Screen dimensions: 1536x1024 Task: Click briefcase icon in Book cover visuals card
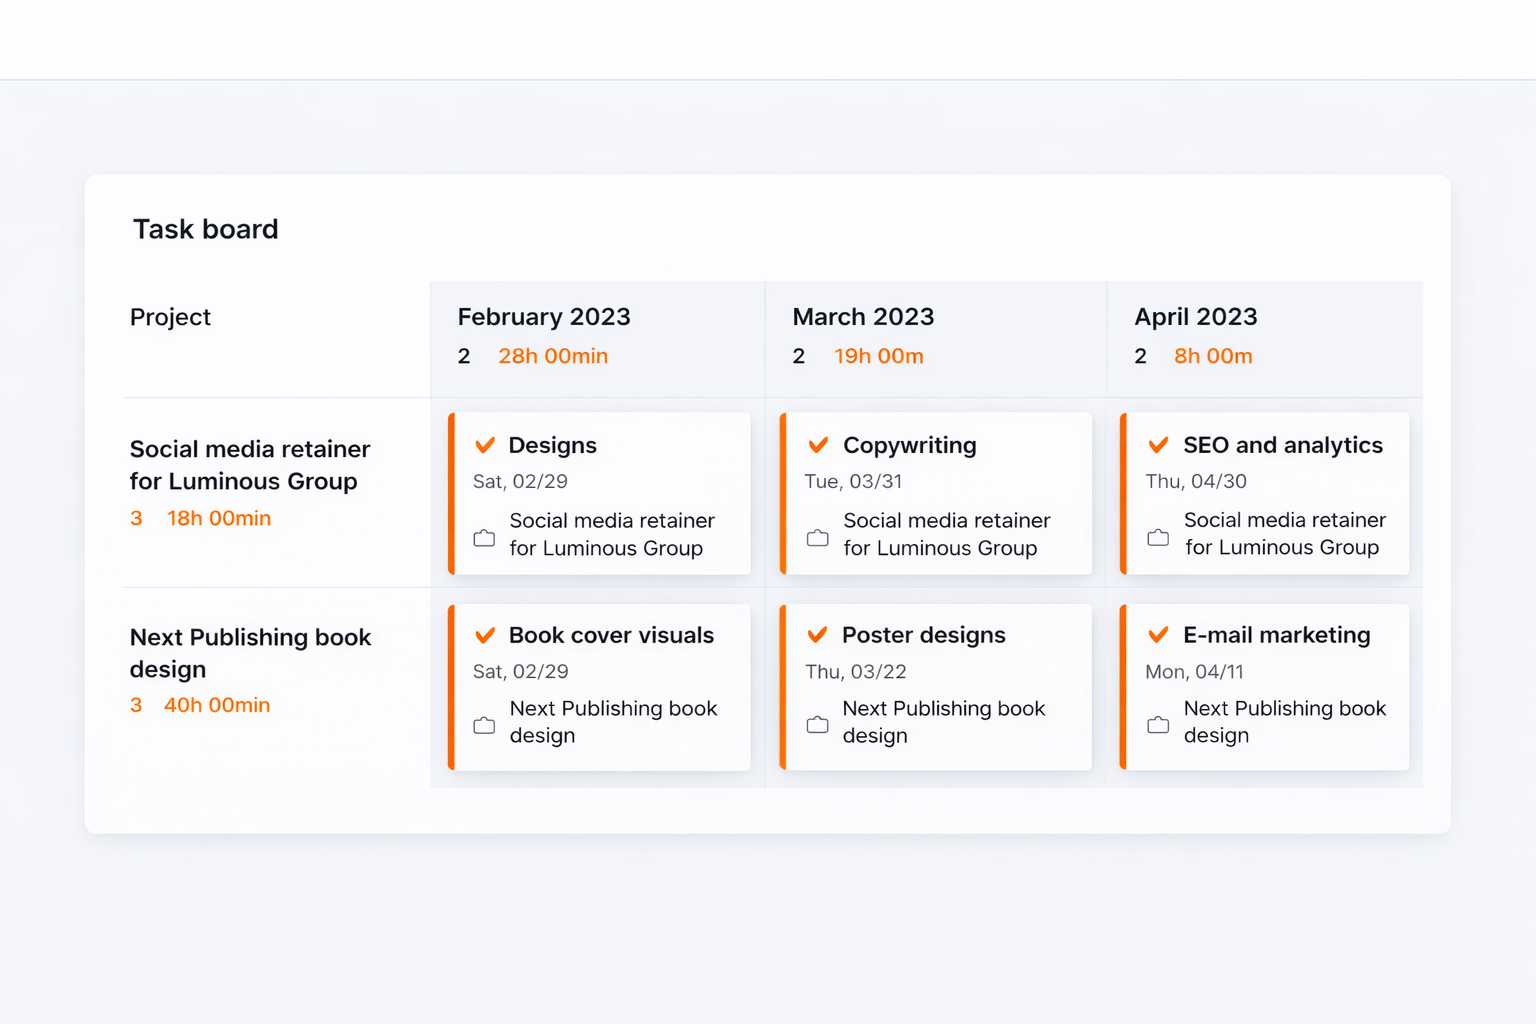click(484, 725)
